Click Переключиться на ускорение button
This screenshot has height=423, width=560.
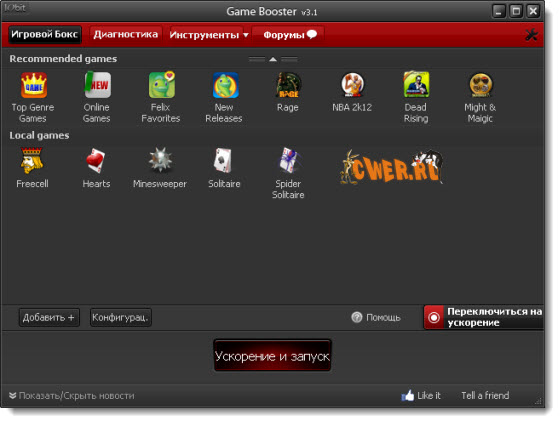tap(484, 317)
